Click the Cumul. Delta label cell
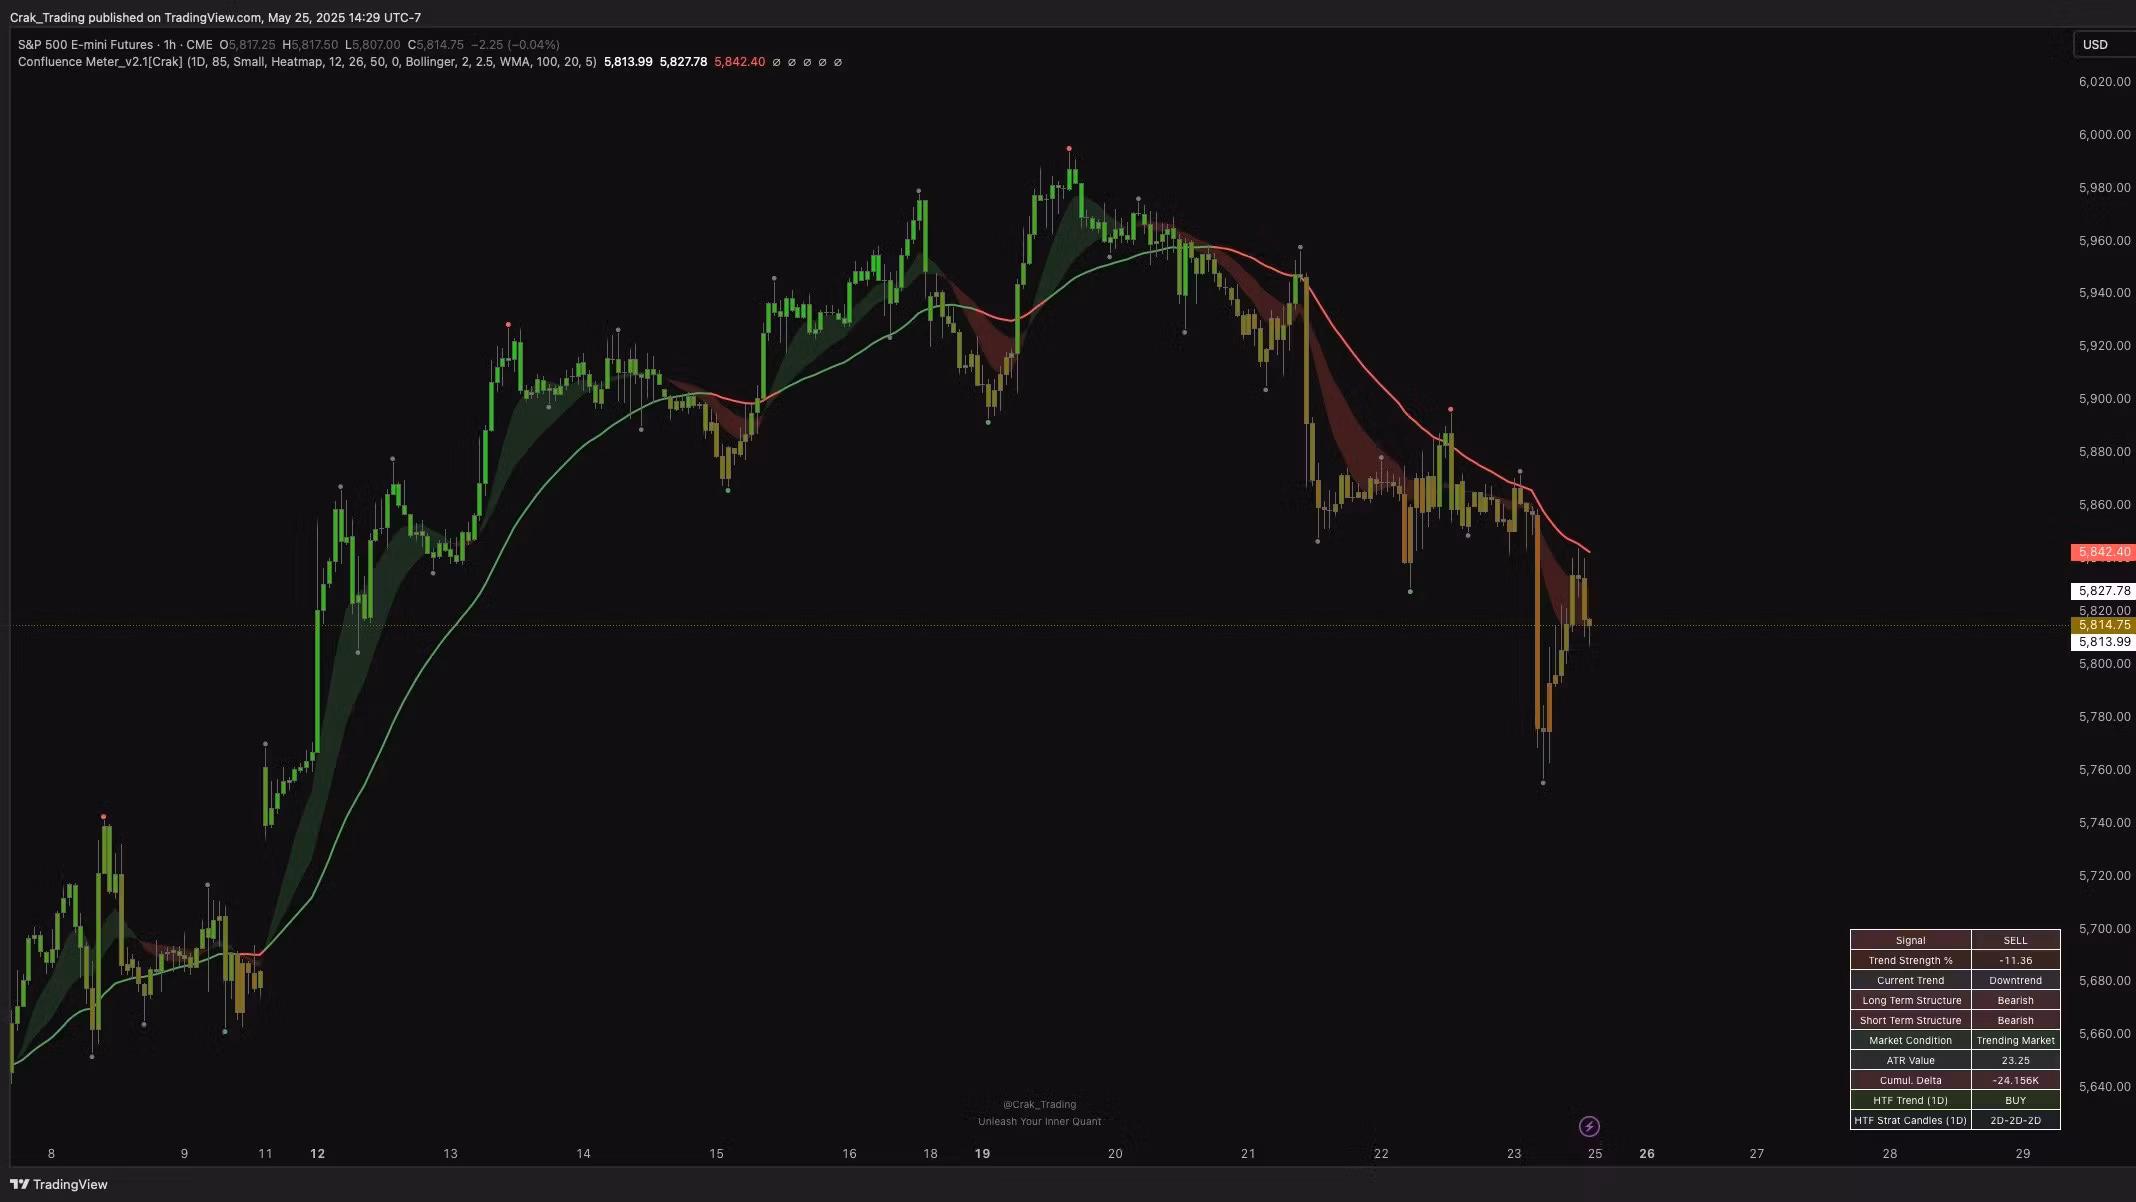 tap(1910, 1080)
